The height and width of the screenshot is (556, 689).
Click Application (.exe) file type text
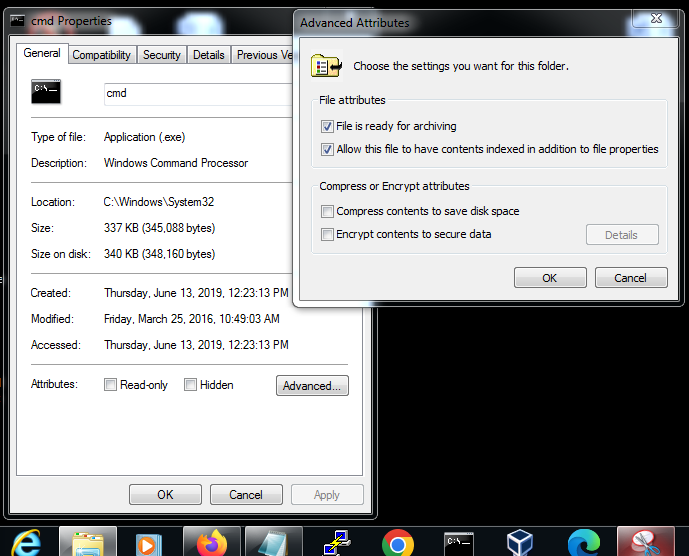point(145,137)
